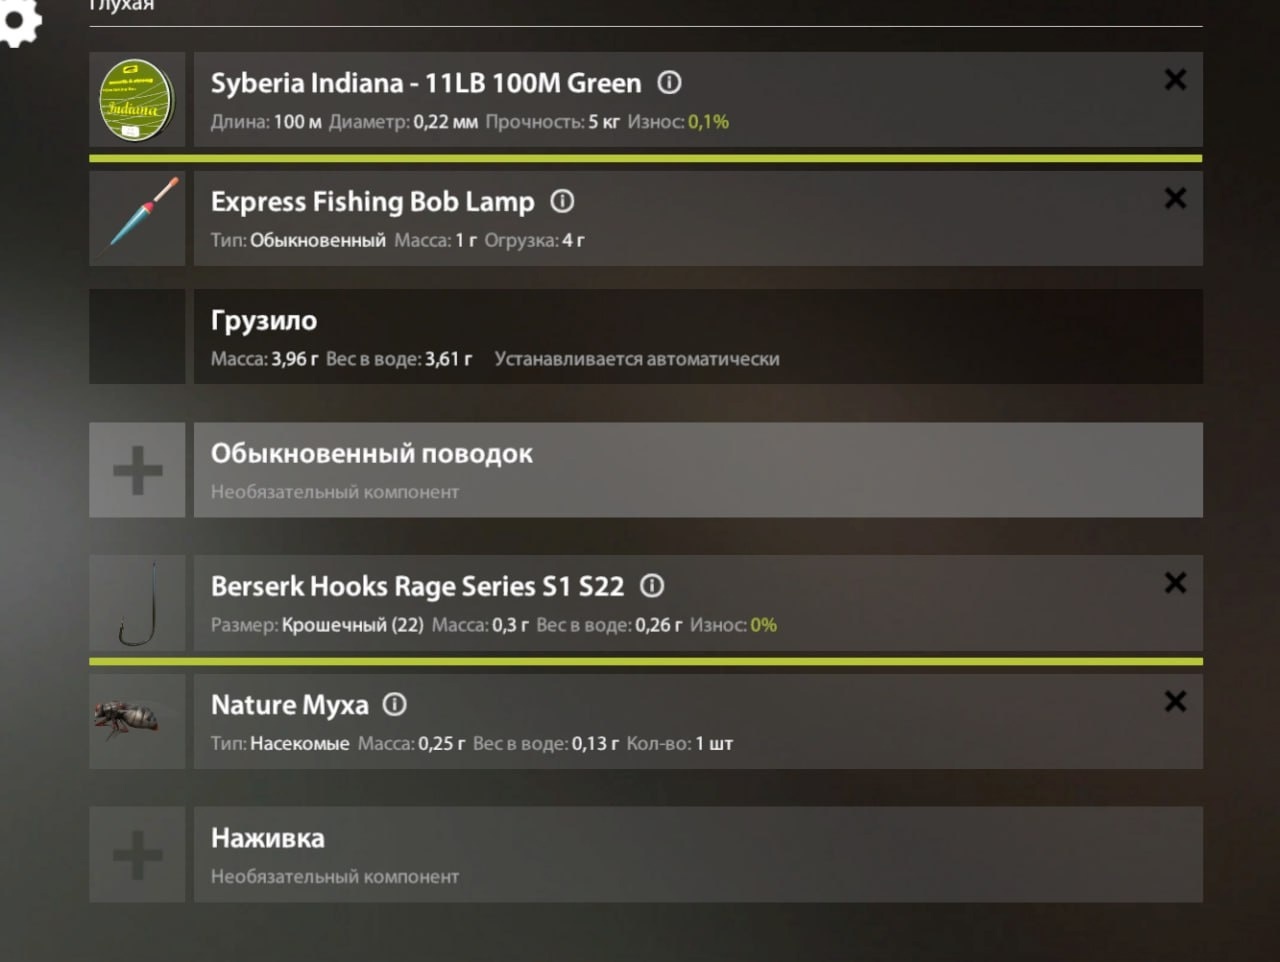Click the plus icon for Наживка slot
This screenshot has height=962, width=1280.
click(x=137, y=855)
